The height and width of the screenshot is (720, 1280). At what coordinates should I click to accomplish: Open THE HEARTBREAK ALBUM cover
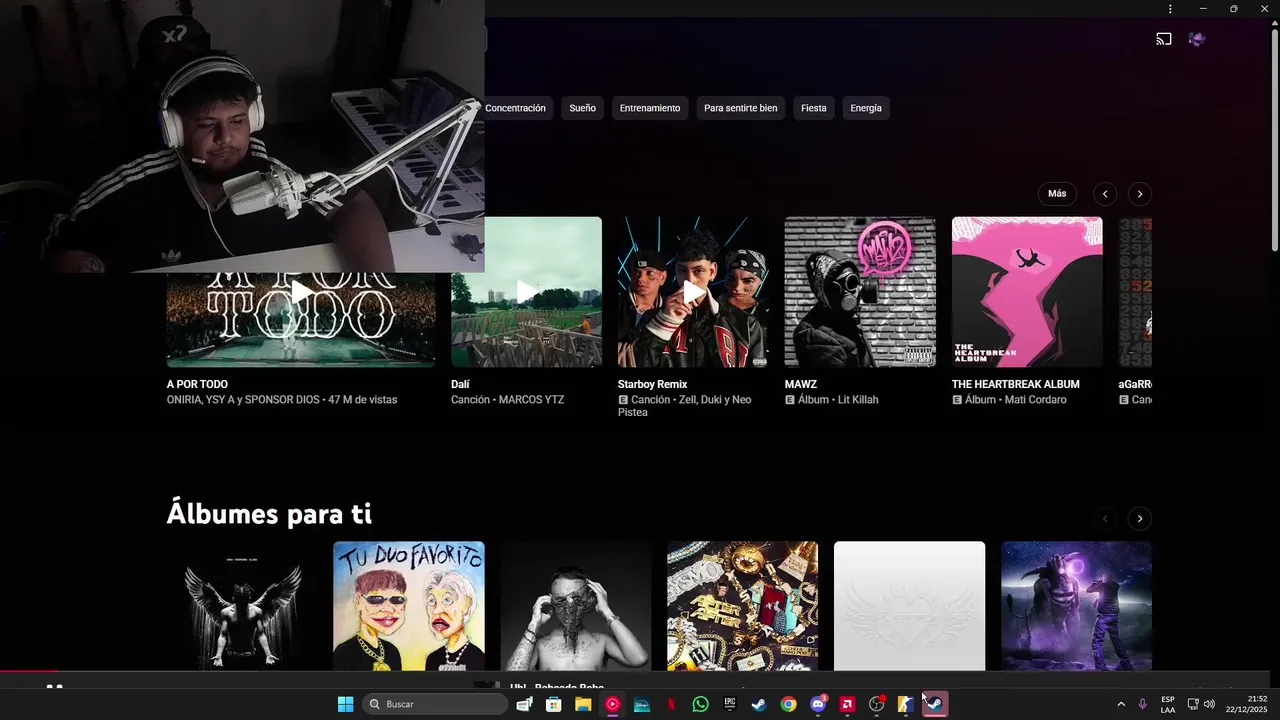tap(1027, 292)
